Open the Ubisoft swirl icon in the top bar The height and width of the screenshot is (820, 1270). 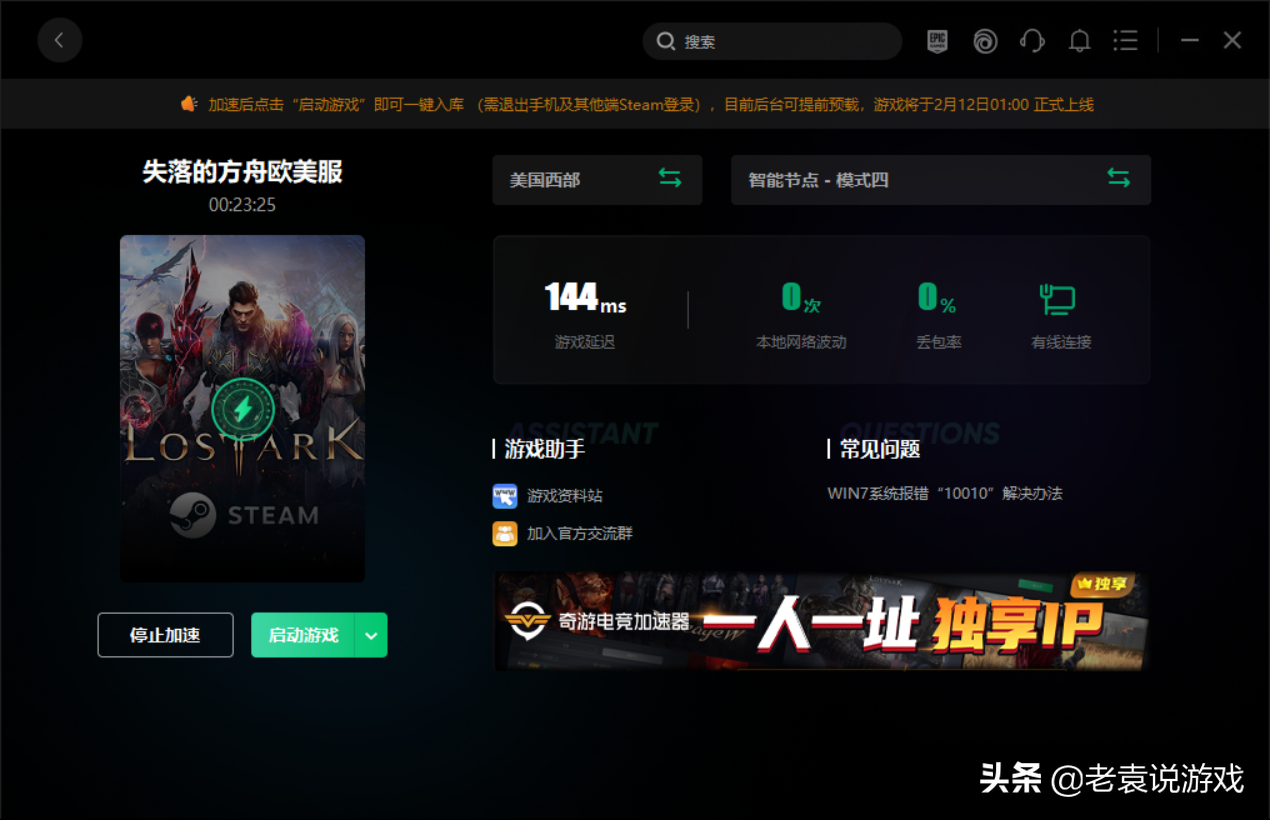(x=985, y=41)
